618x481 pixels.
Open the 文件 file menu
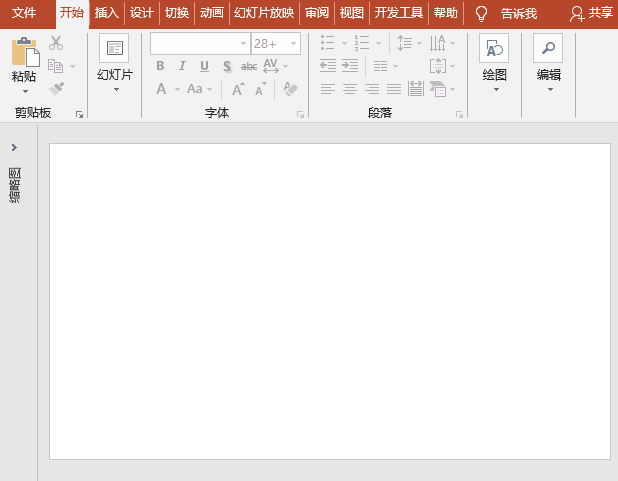click(24, 13)
